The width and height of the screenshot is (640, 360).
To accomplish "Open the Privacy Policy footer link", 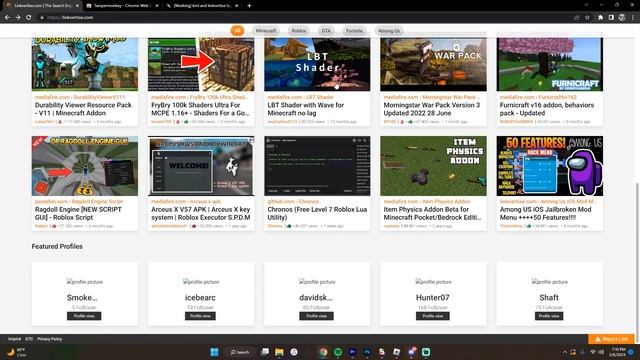I will point(50,339).
